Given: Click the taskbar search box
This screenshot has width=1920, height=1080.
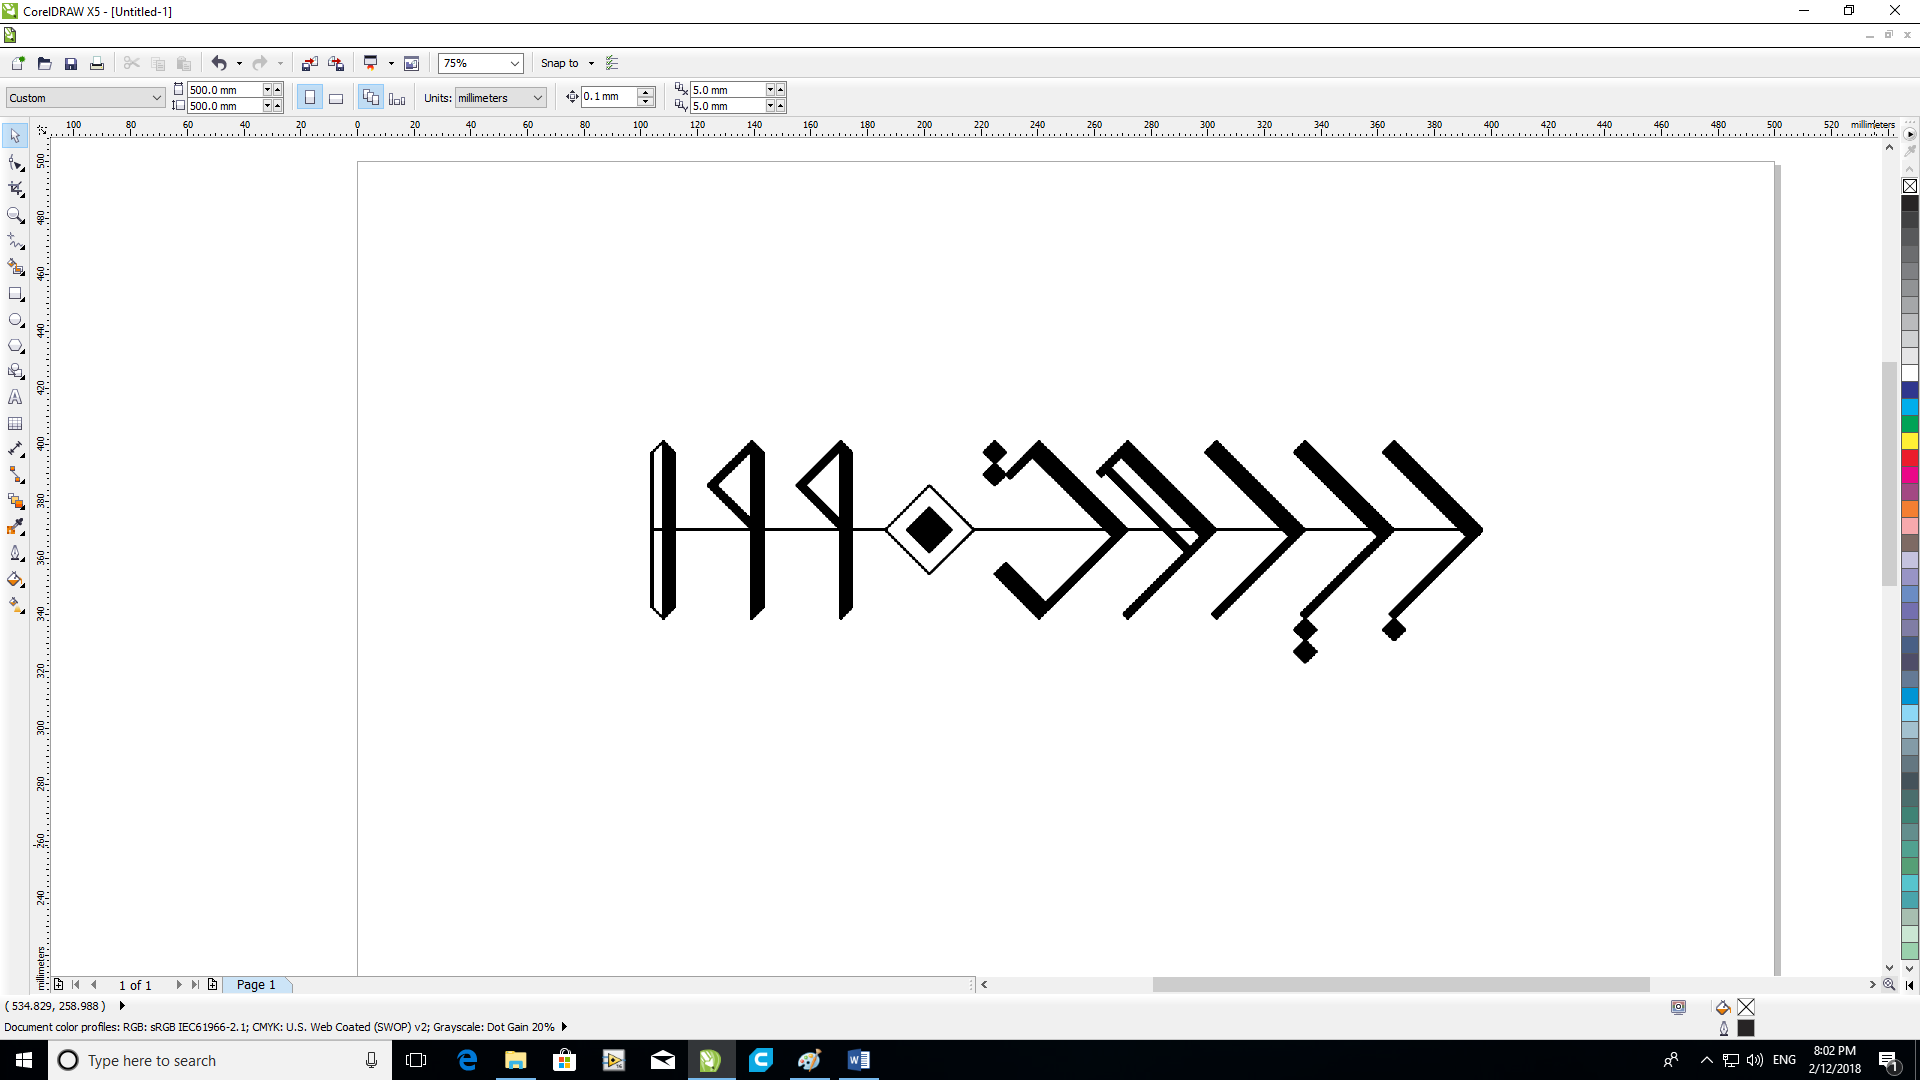Looking at the screenshot, I should tap(220, 1060).
